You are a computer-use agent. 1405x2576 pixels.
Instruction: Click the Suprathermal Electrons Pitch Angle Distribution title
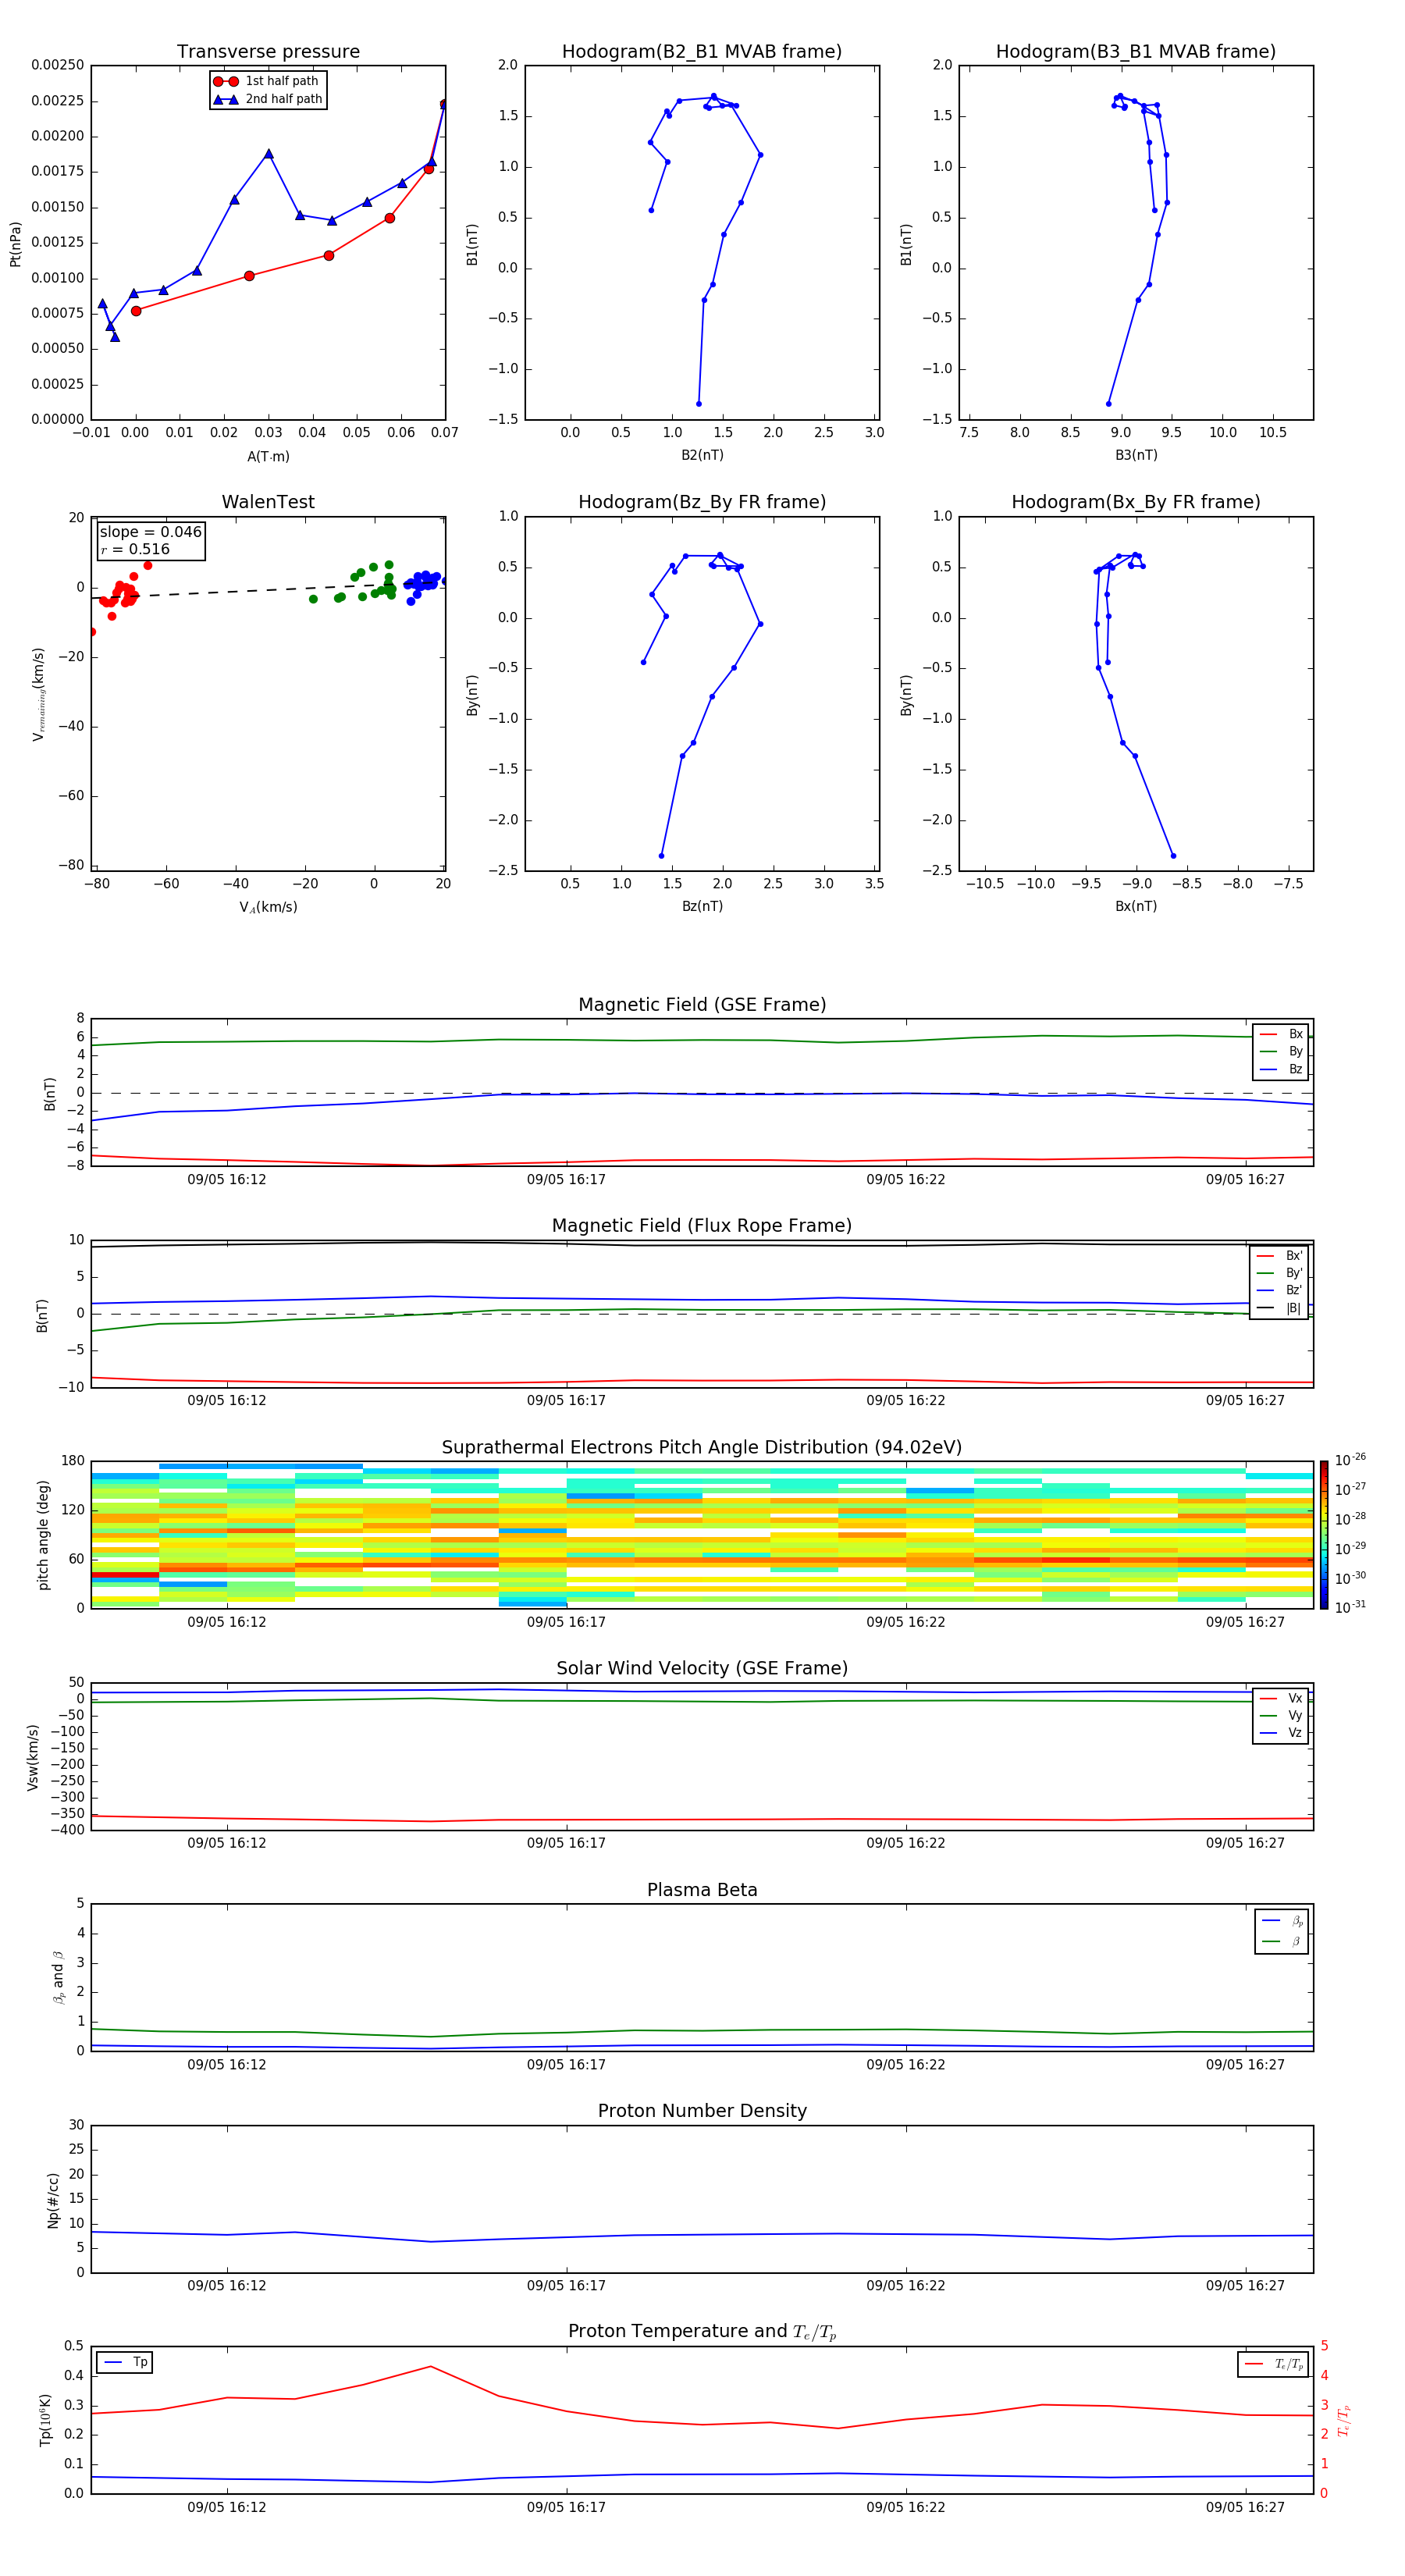[x=702, y=1448]
